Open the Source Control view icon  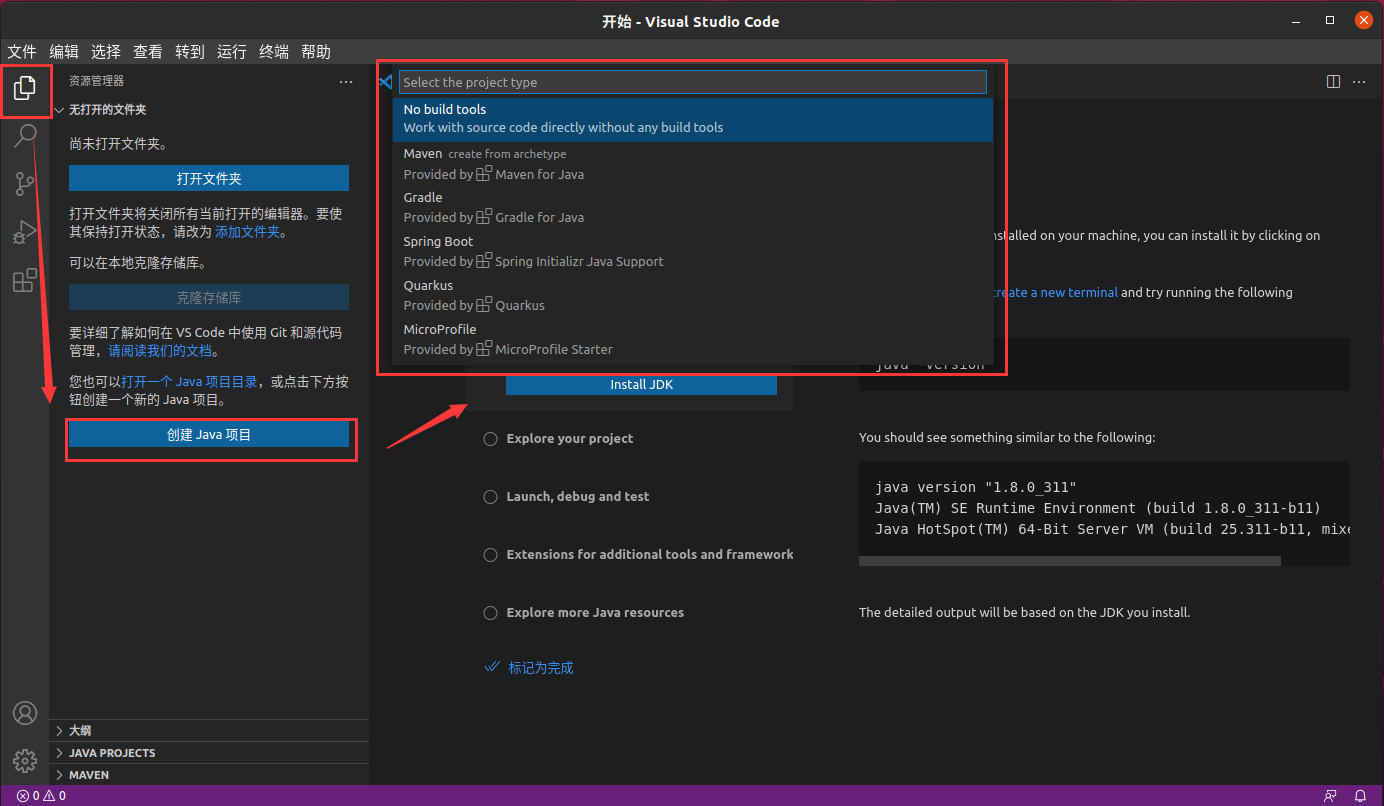coord(25,184)
